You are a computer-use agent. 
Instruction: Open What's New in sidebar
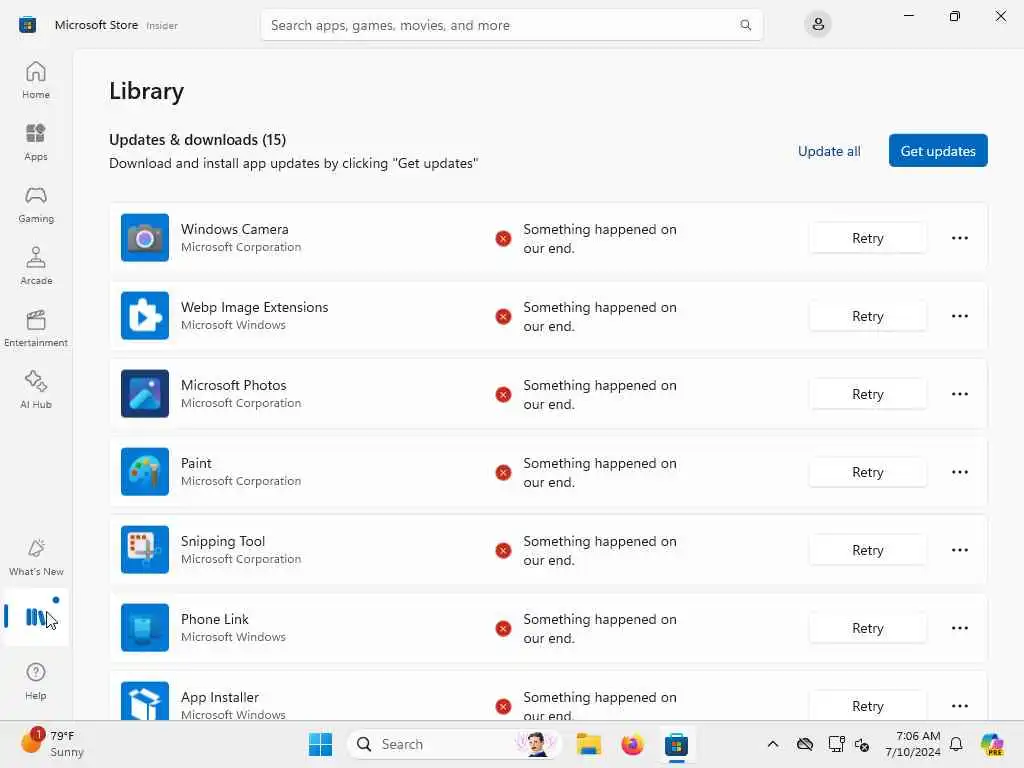(36, 557)
